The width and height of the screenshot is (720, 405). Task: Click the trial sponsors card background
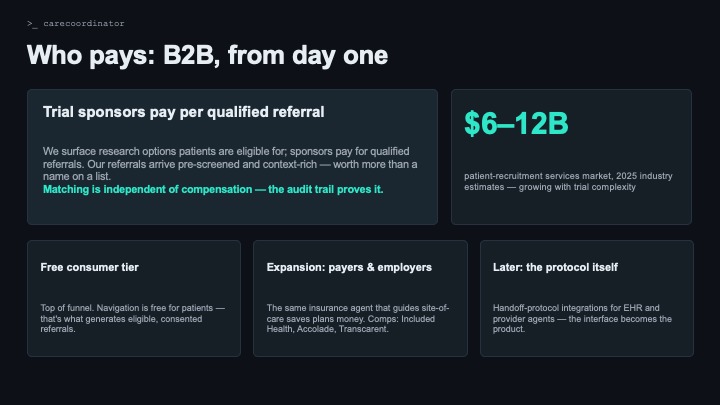click(x=232, y=211)
